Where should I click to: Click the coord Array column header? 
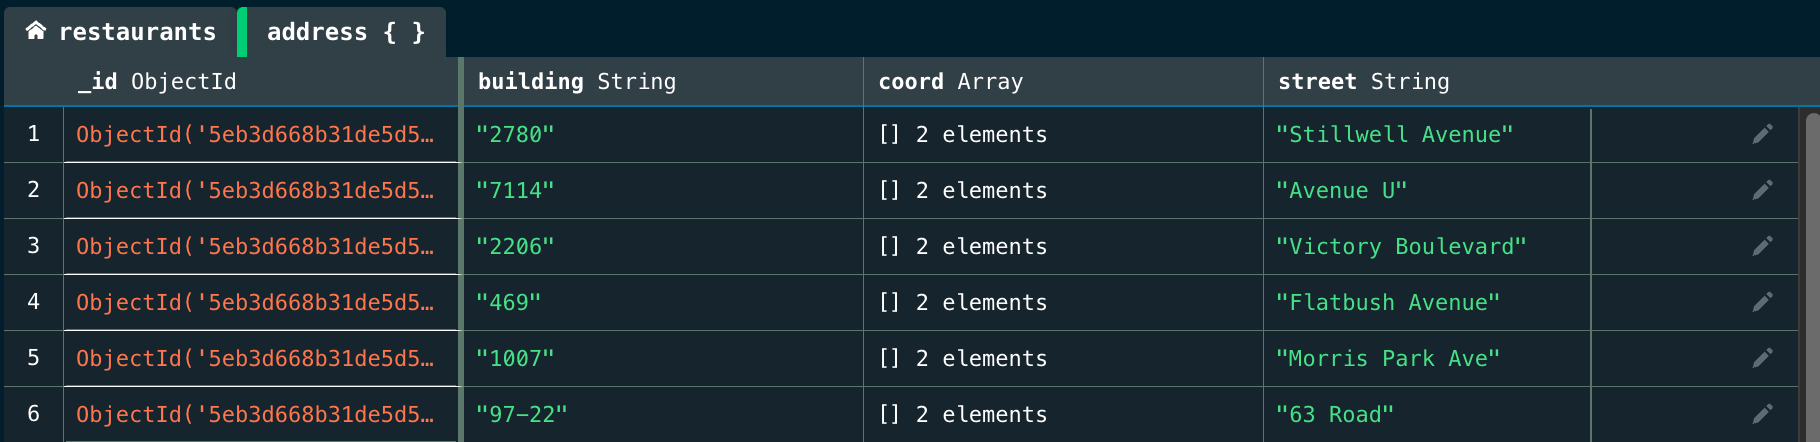coord(950,82)
